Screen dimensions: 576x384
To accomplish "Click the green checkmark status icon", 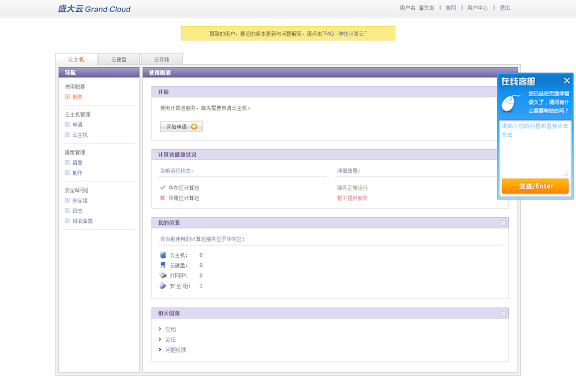I will 162,187.
